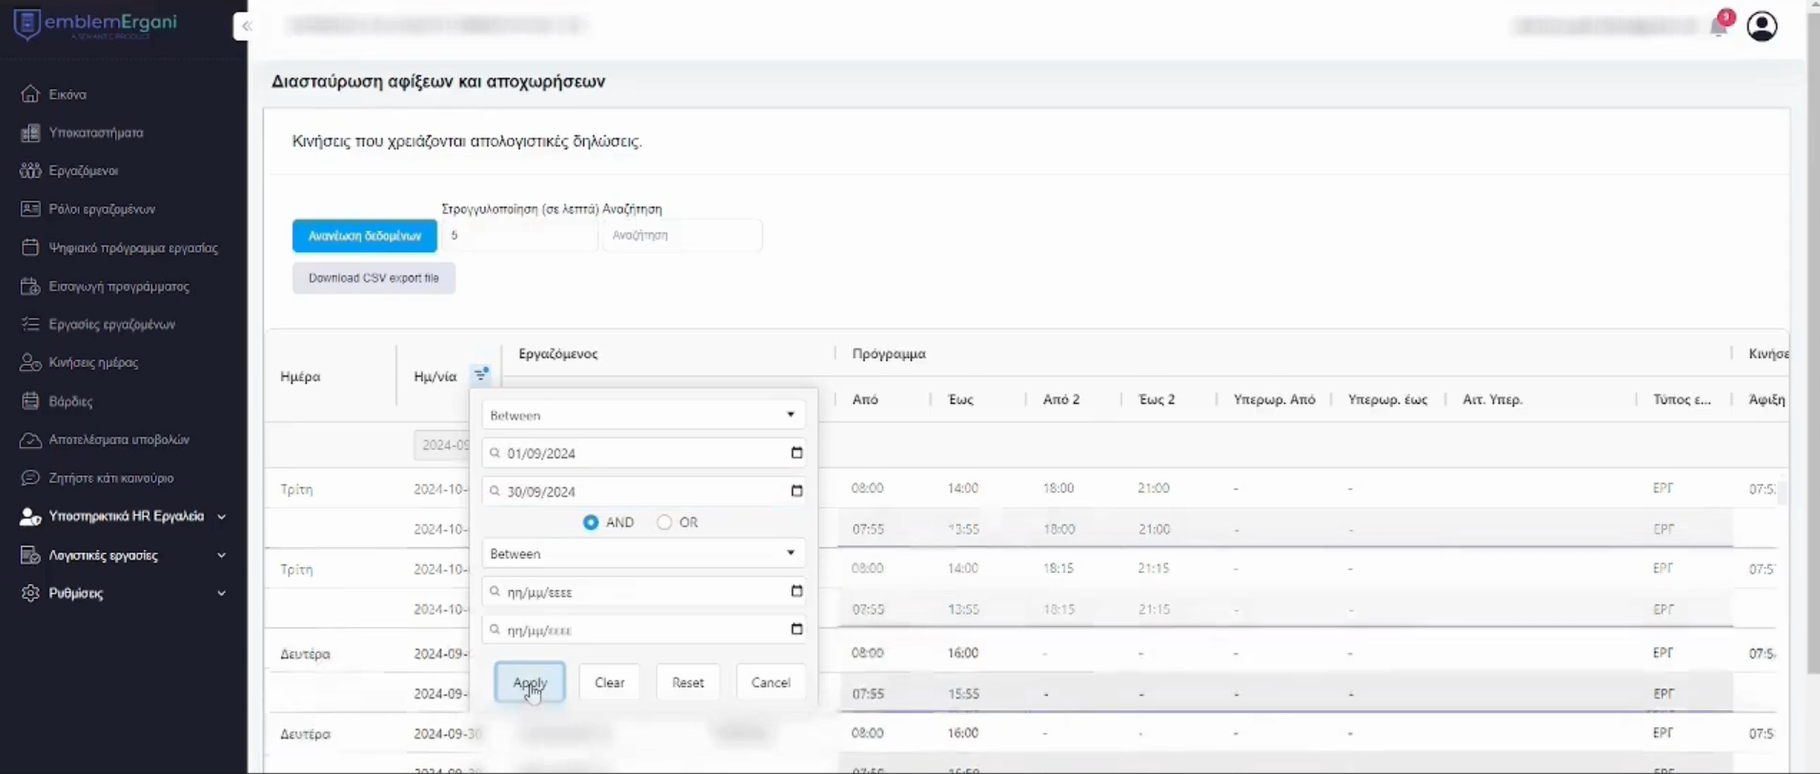
Task: Click the Εργασίες εργαζομένων list icon
Action: click(x=30, y=324)
